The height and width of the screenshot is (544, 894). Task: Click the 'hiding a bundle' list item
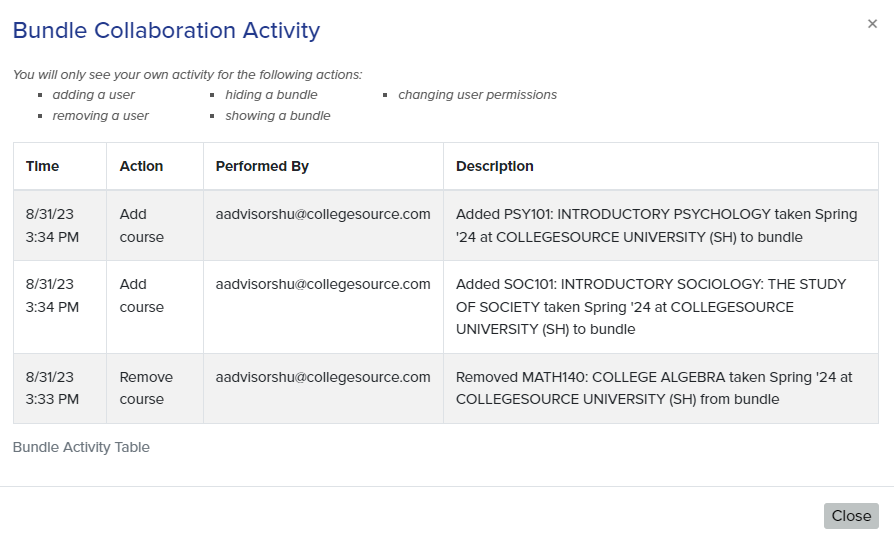click(x=271, y=95)
